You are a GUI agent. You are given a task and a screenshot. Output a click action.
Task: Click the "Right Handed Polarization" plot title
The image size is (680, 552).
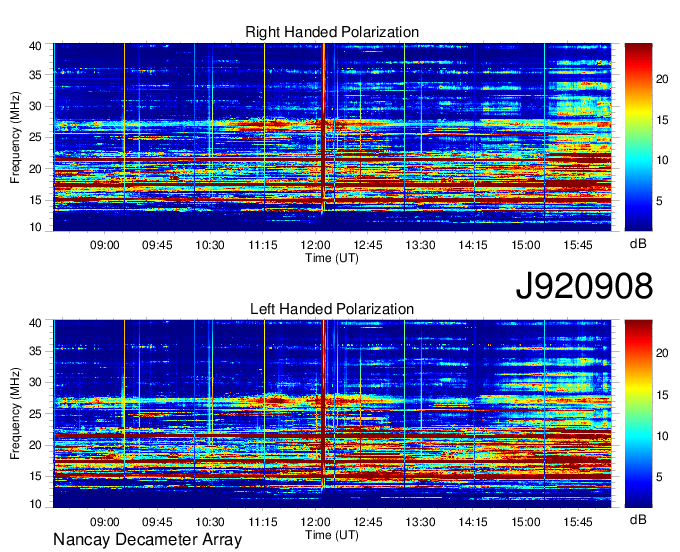pos(332,32)
